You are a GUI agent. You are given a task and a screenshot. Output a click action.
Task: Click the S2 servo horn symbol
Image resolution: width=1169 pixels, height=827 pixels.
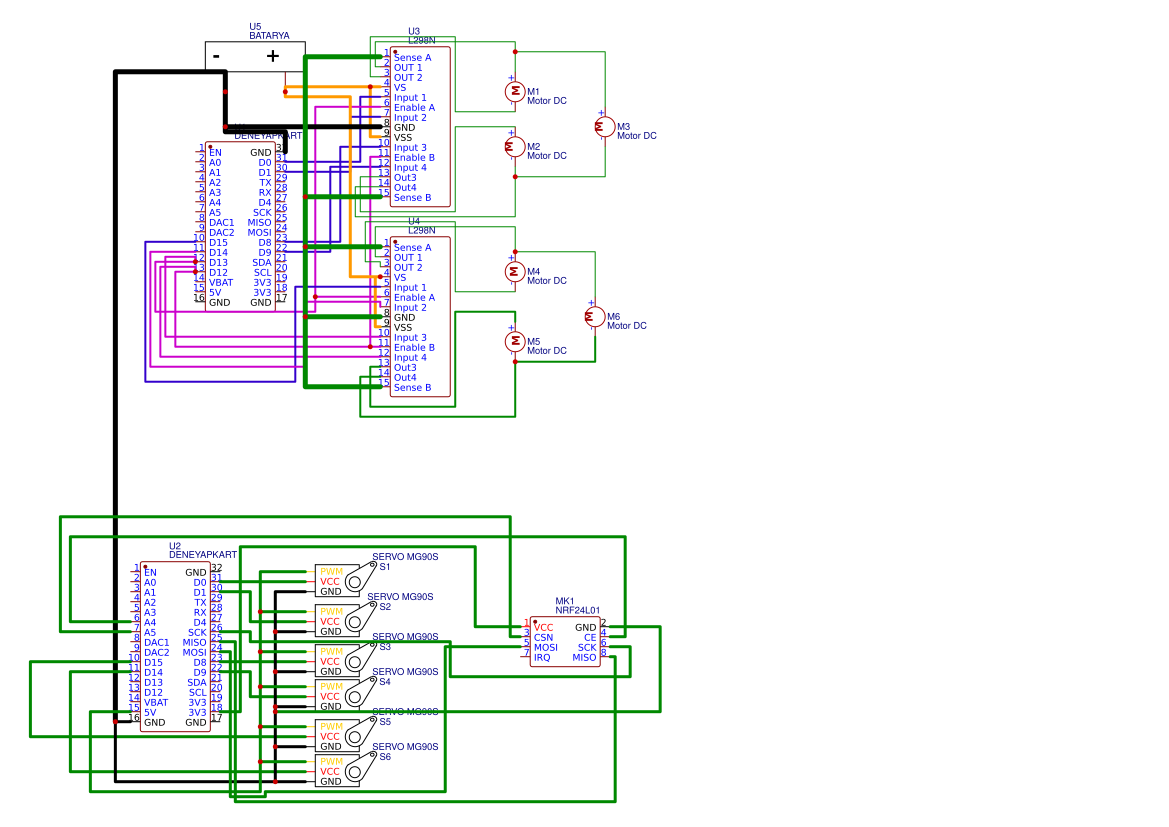361,617
